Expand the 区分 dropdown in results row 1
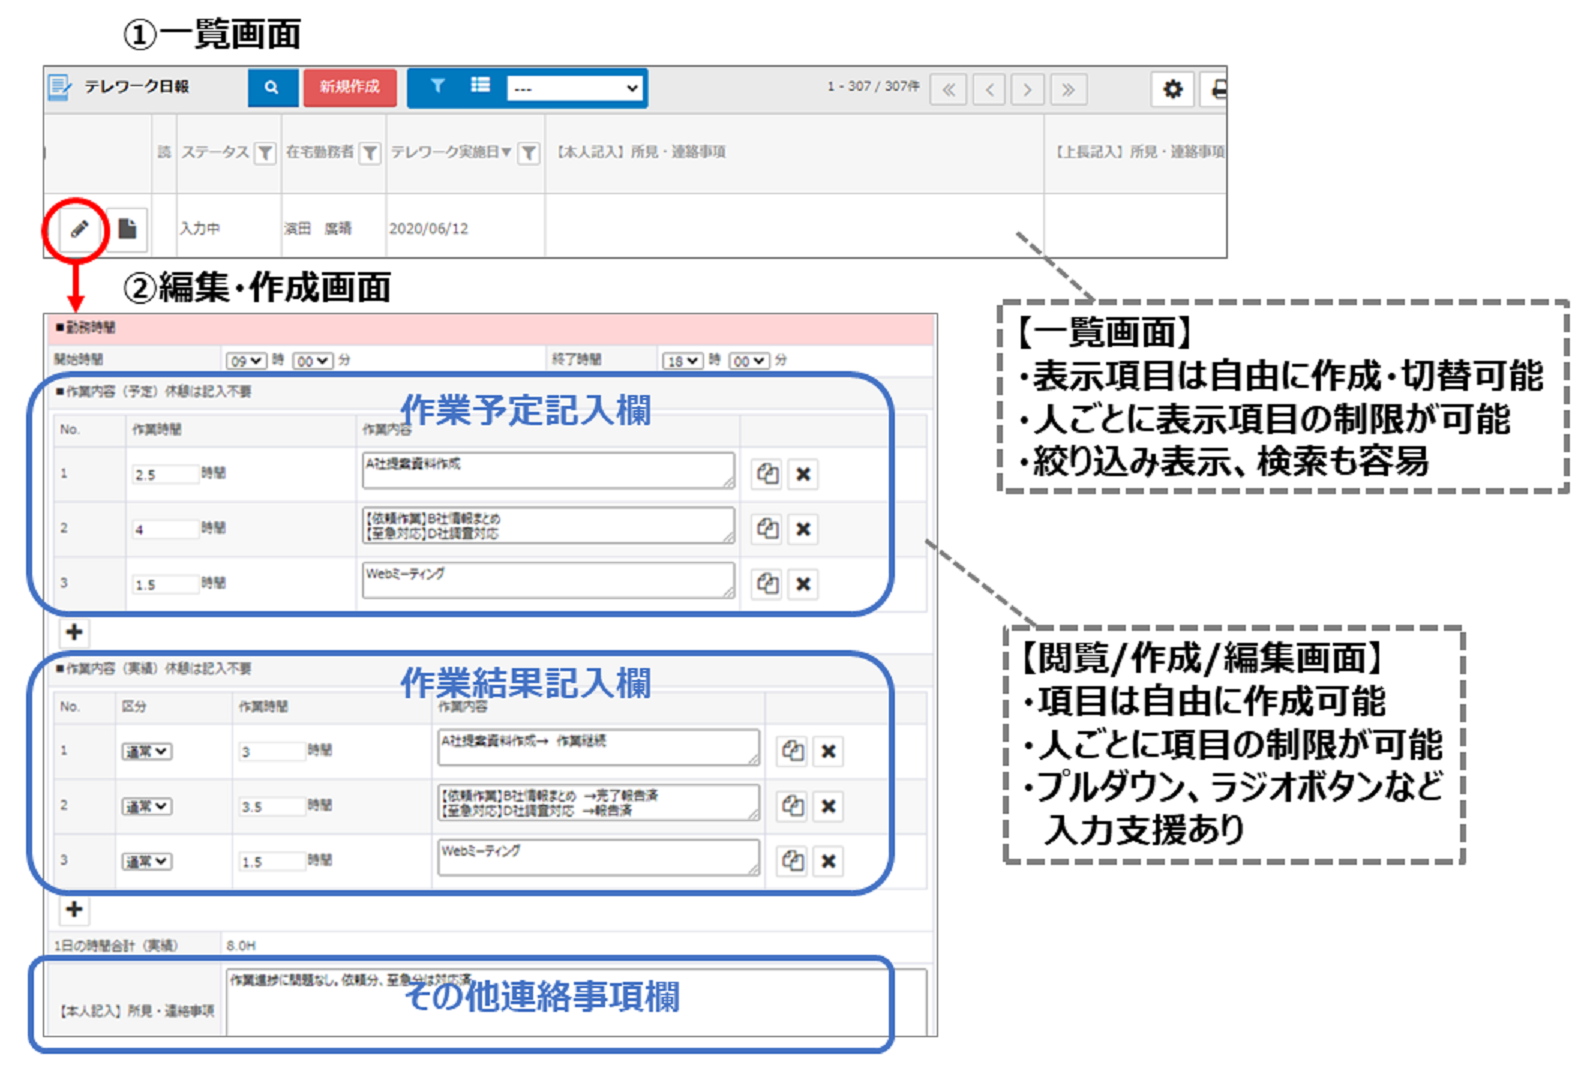This screenshot has height=1065, width=1580. pos(146,751)
